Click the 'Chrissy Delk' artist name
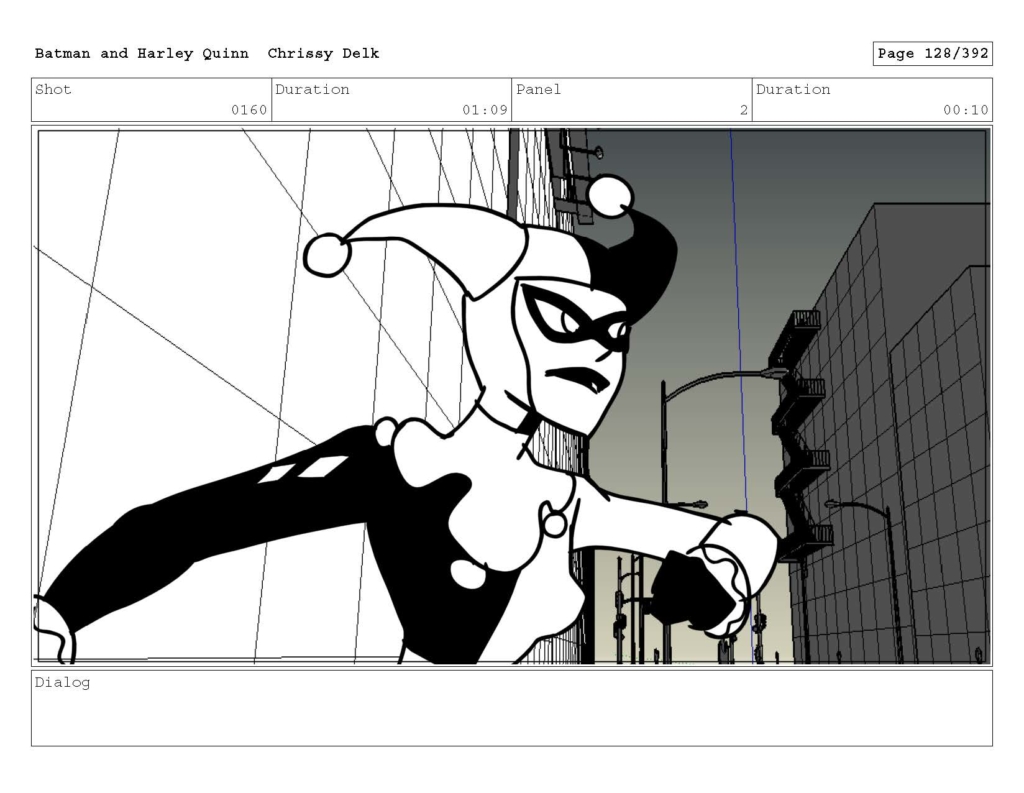 [323, 54]
